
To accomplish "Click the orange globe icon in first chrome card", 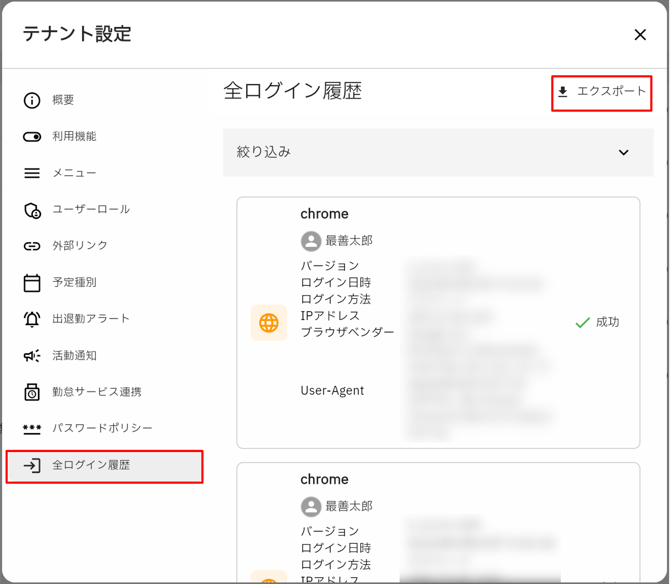I will 269,323.
